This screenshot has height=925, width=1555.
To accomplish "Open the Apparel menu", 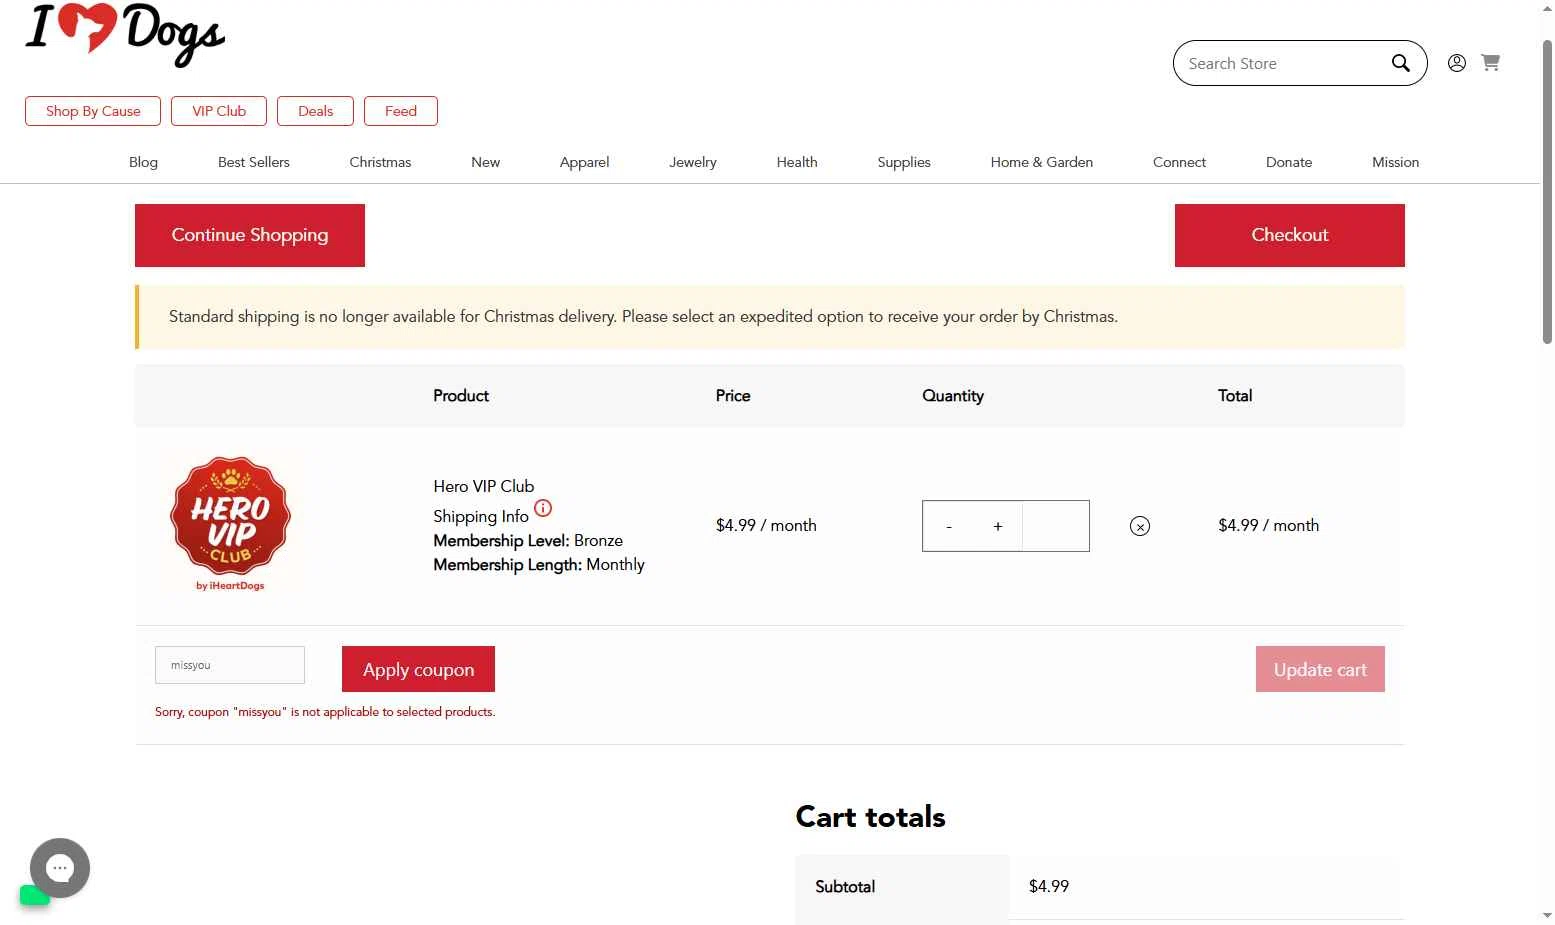I will coord(584,162).
